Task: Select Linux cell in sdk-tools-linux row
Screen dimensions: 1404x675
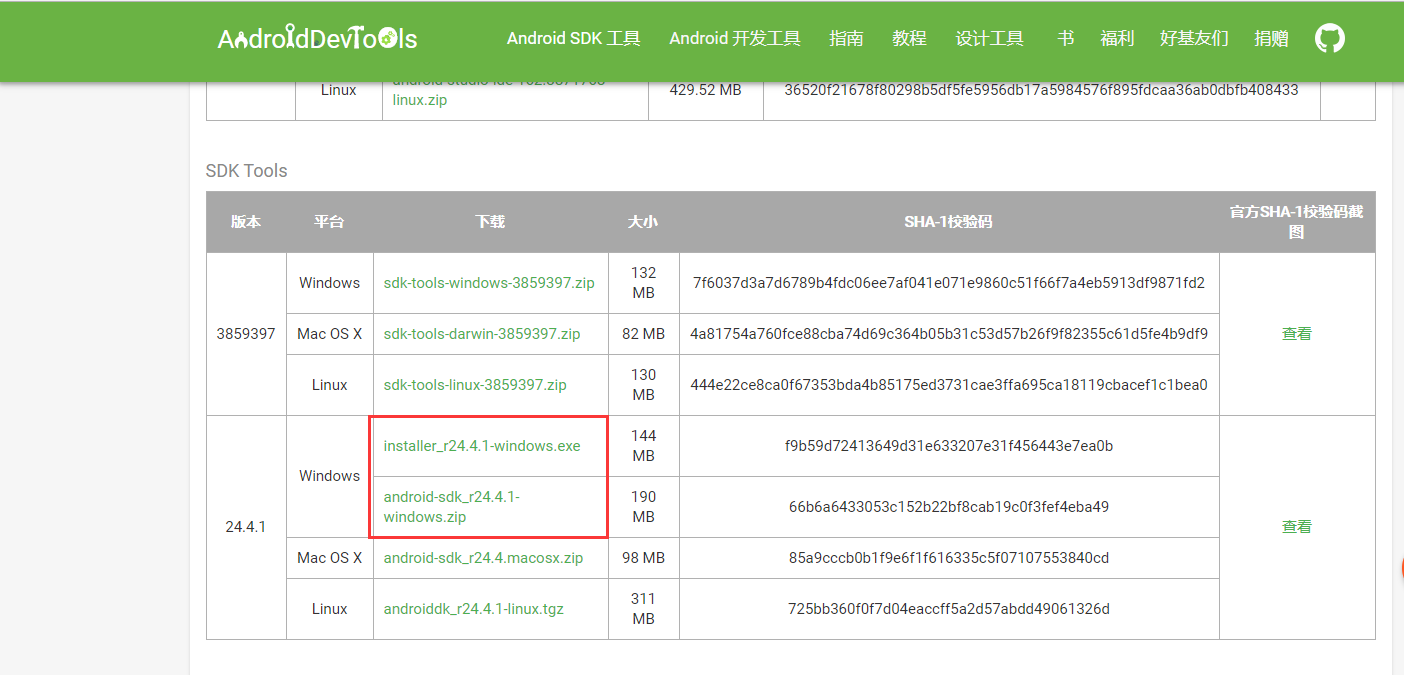Action: click(x=329, y=385)
